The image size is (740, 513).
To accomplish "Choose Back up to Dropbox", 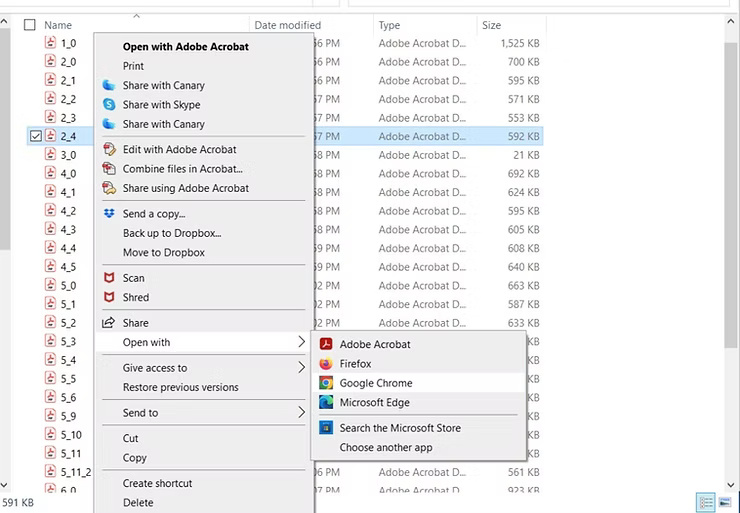I will (172, 233).
